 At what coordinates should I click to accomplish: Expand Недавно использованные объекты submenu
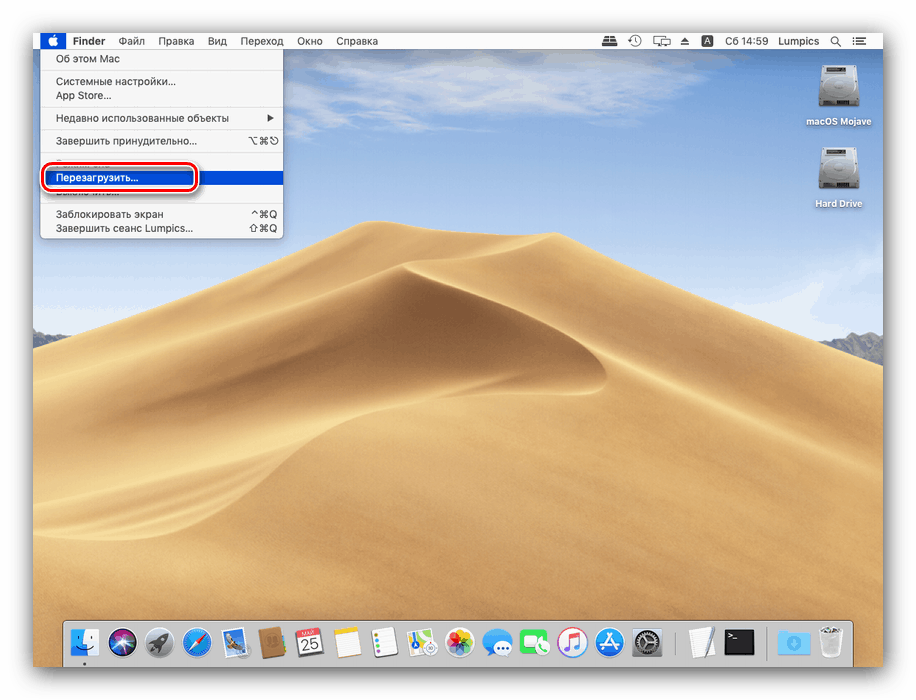[x=162, y=118]
